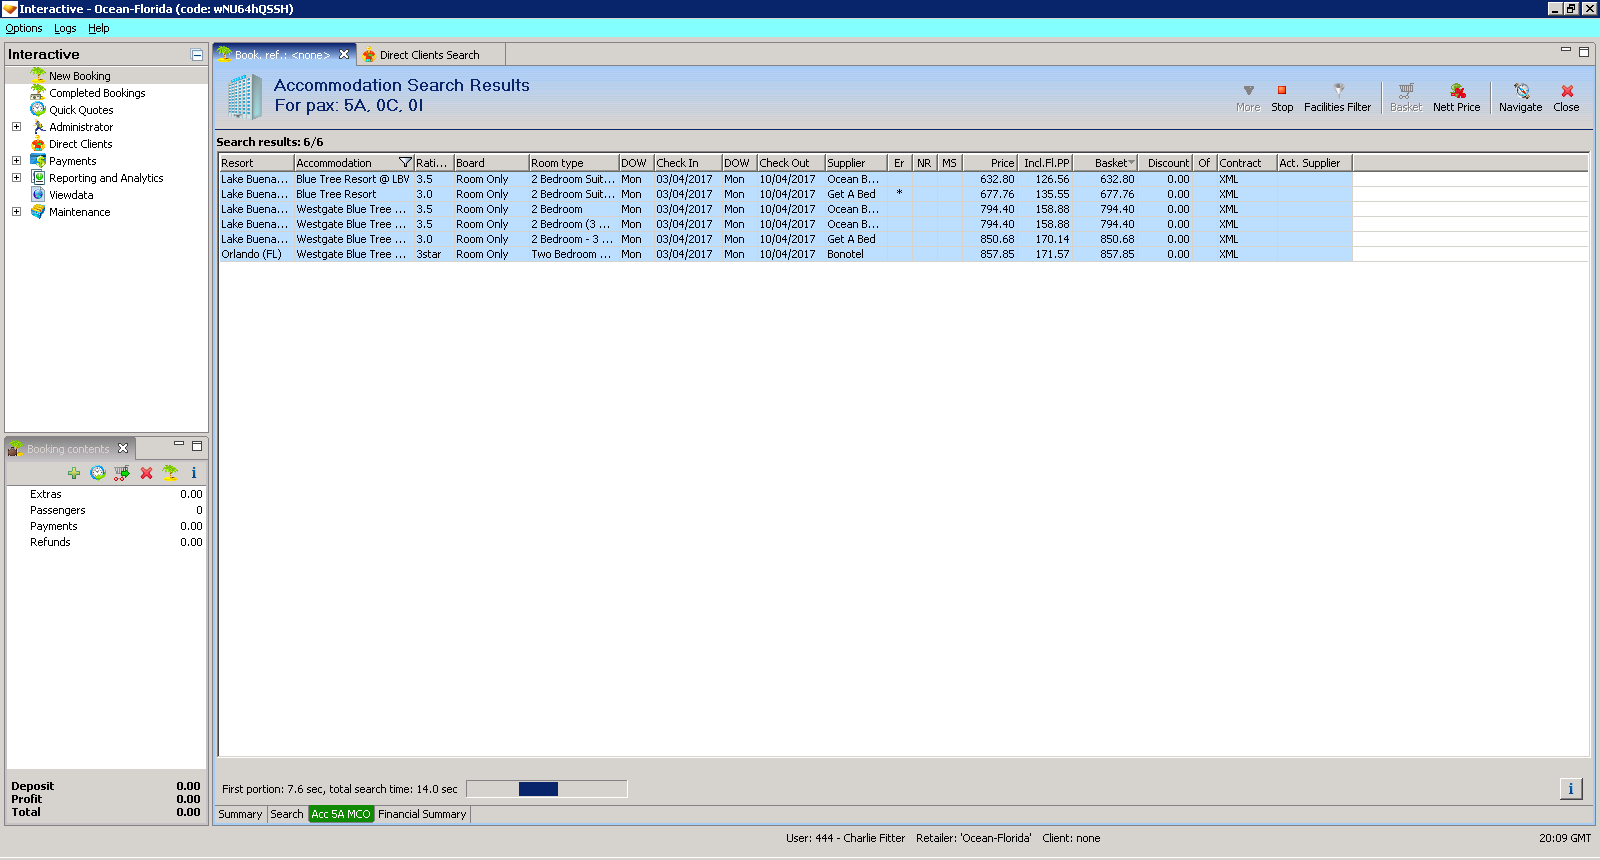
Task: Open the Options menu
Action: tap(24, 28)
